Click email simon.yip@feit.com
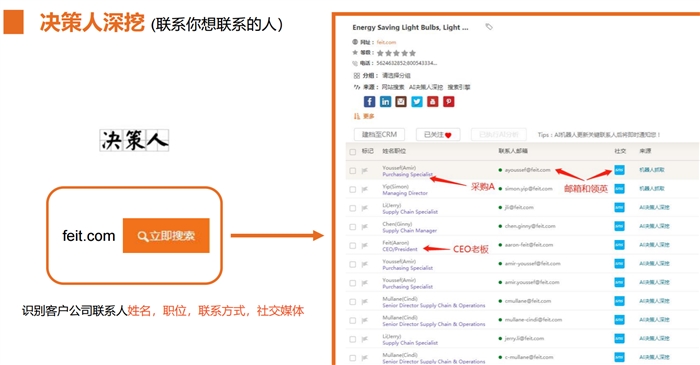The image size is (700, 365). [x=529, y=189]
